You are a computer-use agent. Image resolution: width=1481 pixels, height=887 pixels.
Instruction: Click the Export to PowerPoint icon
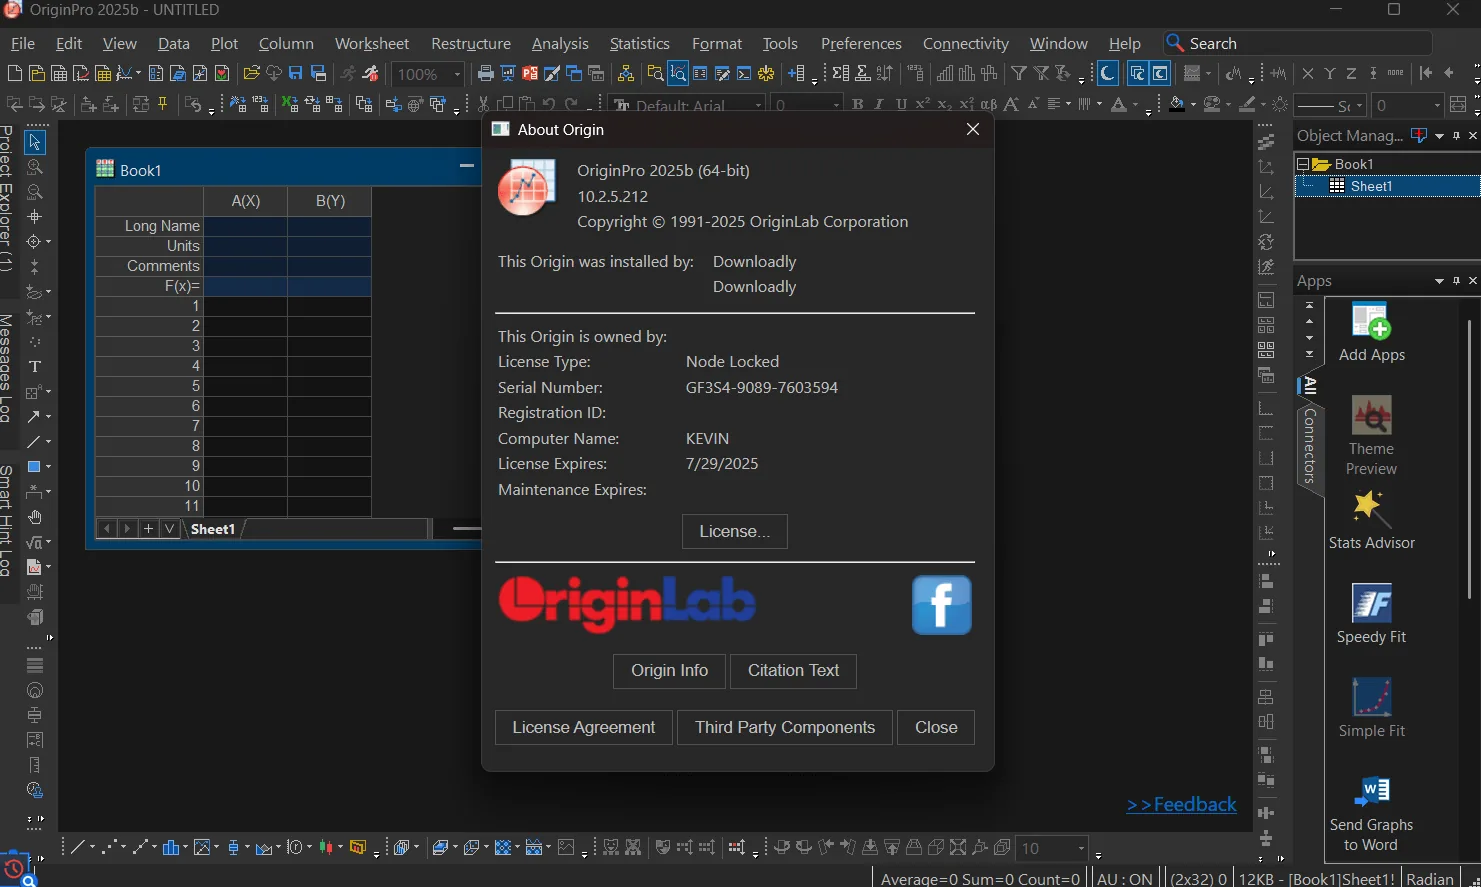(530, 74)
